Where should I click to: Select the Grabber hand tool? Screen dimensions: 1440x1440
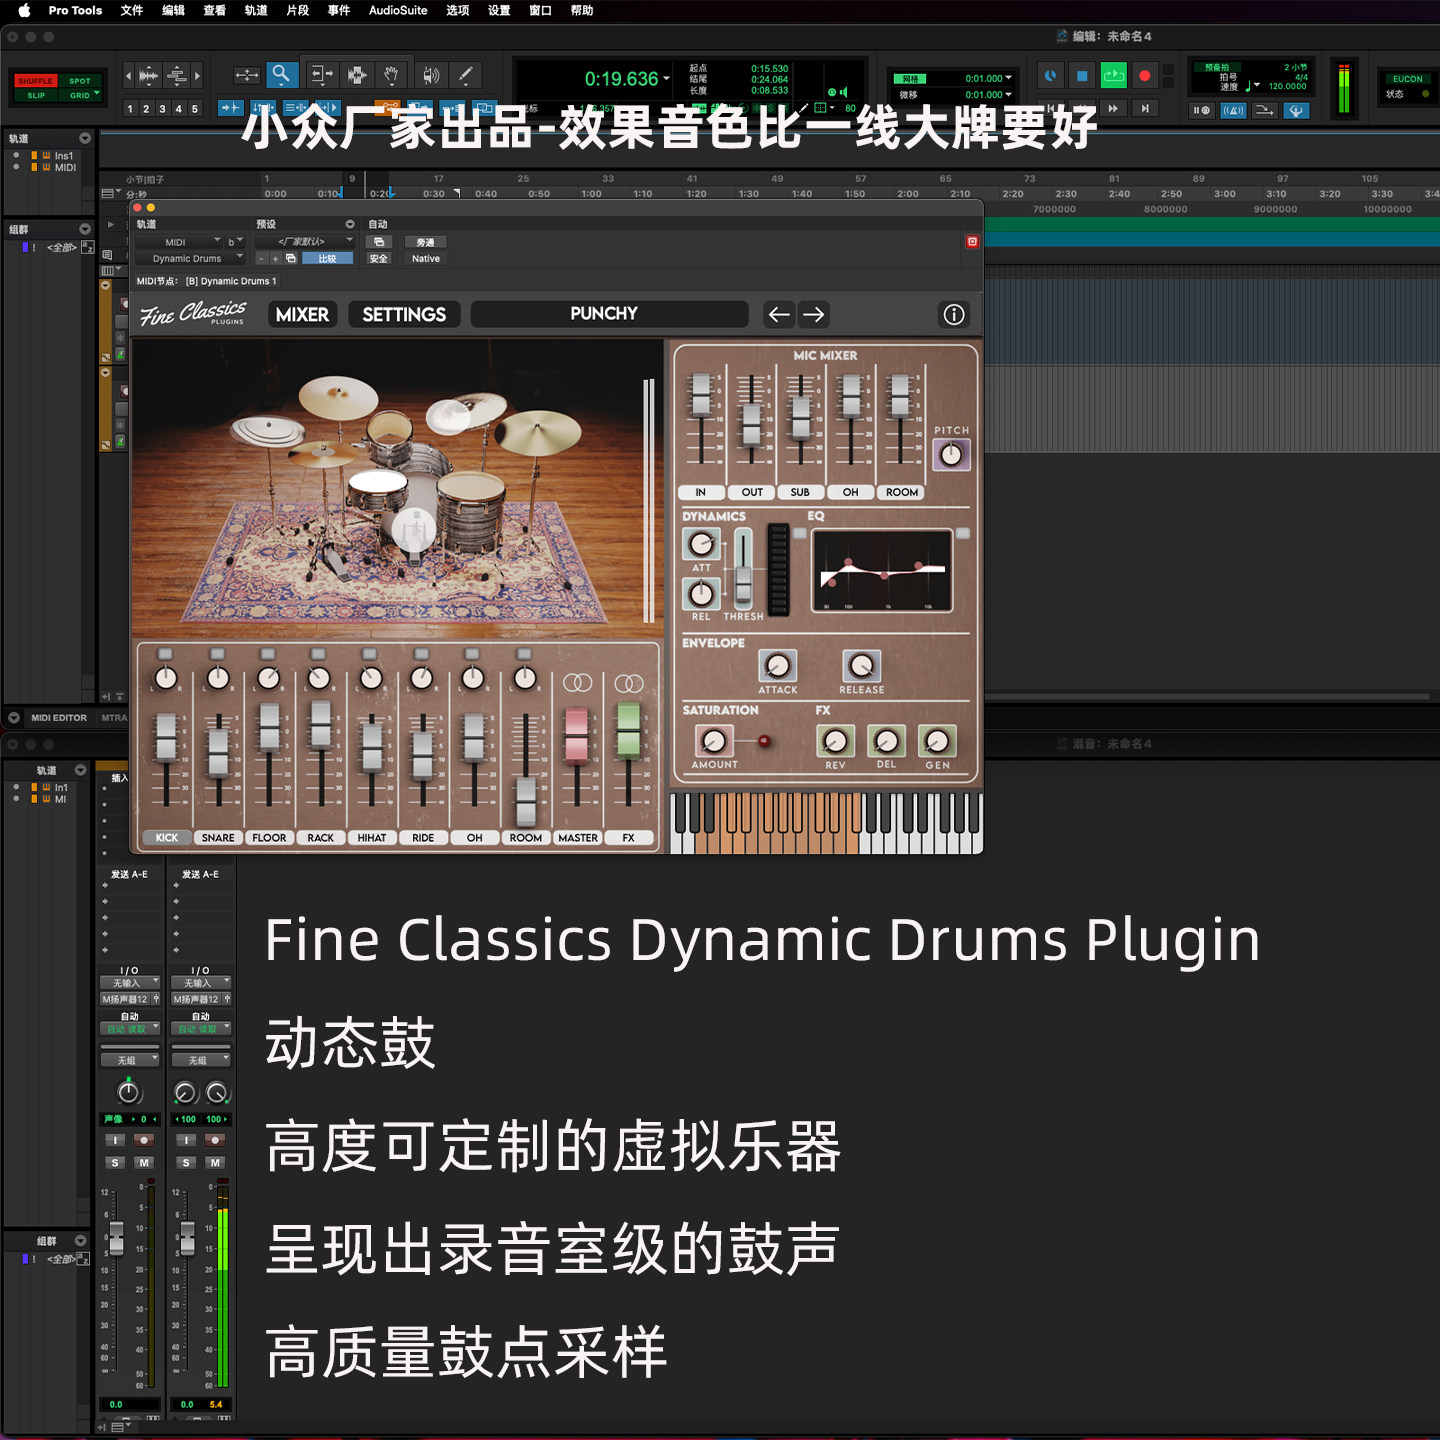(391, 74)
